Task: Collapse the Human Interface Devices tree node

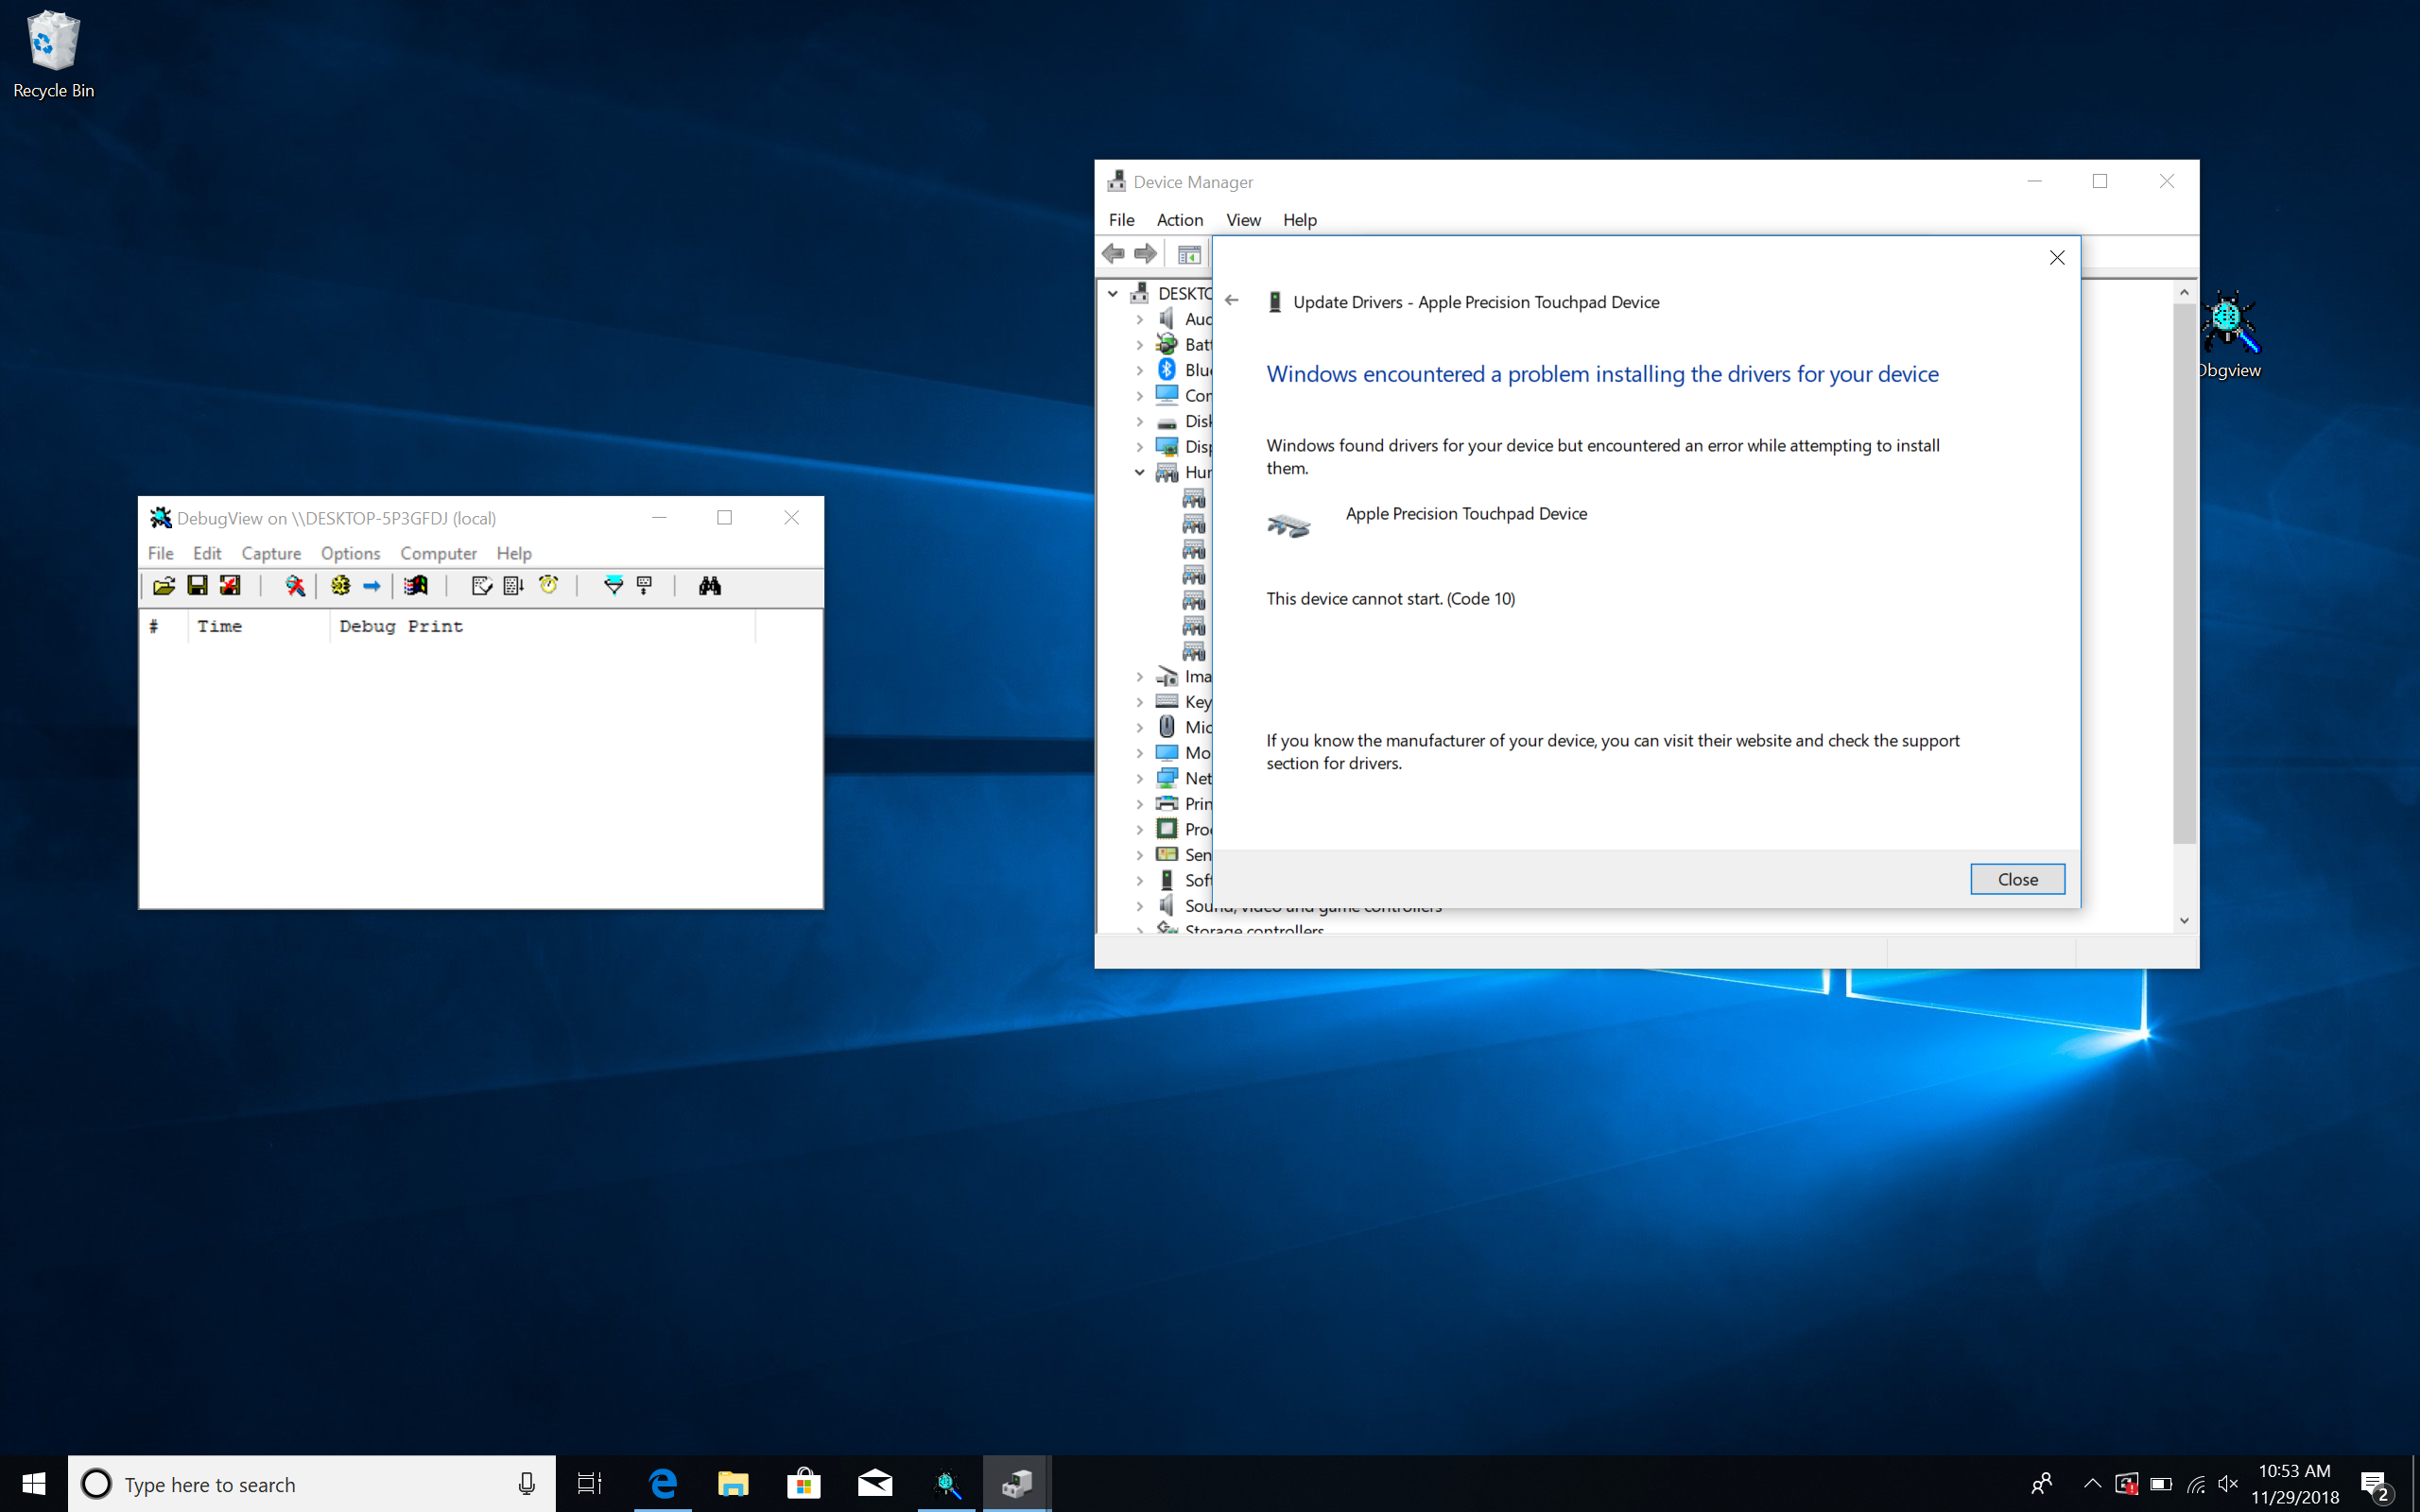Action: (x=1139, y=472)
